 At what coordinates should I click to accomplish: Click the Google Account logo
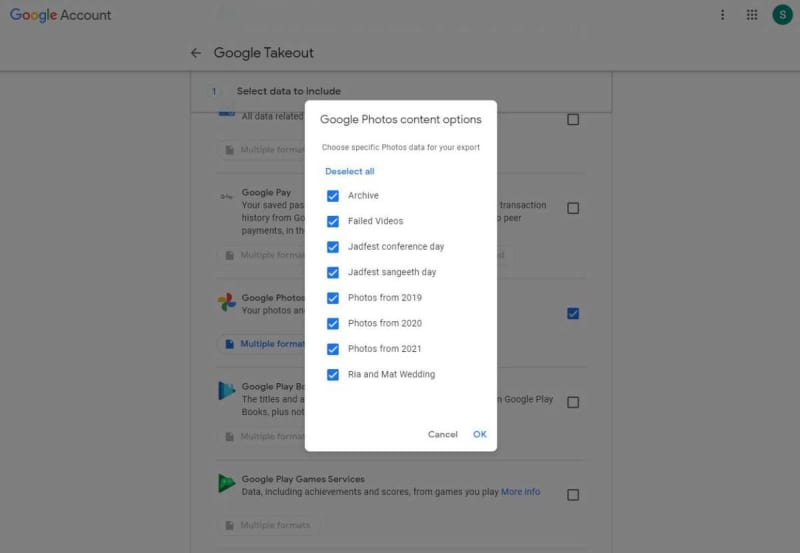(x=60, y=15)
